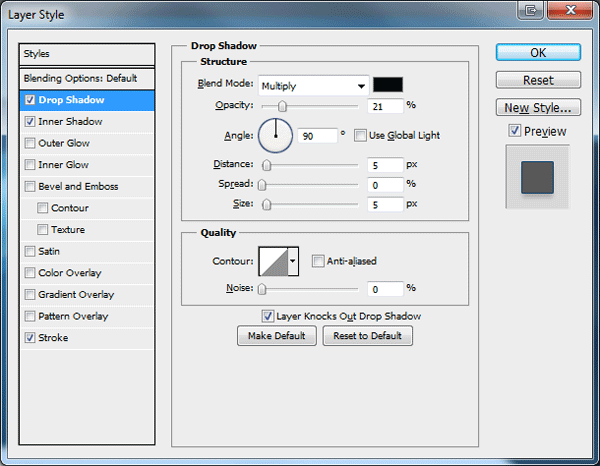Screen dimensions: 600x466
Task: Focus the Angle value field
Action: (318, 136)
